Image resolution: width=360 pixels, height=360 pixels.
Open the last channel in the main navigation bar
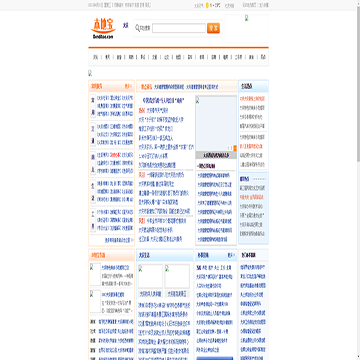(x=263, y=57)
